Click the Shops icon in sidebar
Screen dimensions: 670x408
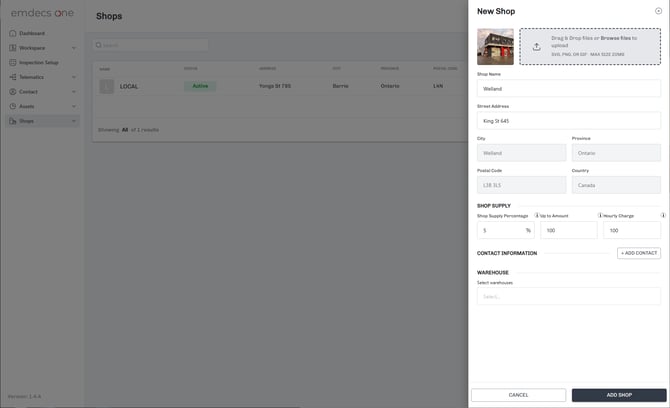pyautogui.click(x=13, y=121)
